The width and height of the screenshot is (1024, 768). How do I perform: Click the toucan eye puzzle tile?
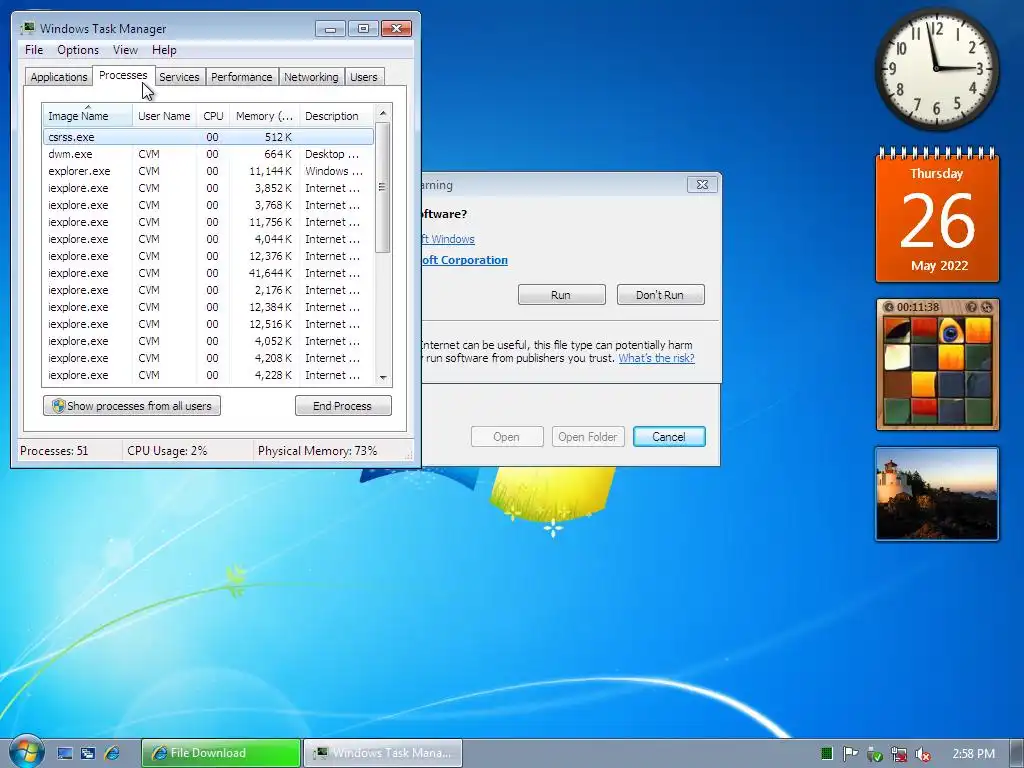951,331
